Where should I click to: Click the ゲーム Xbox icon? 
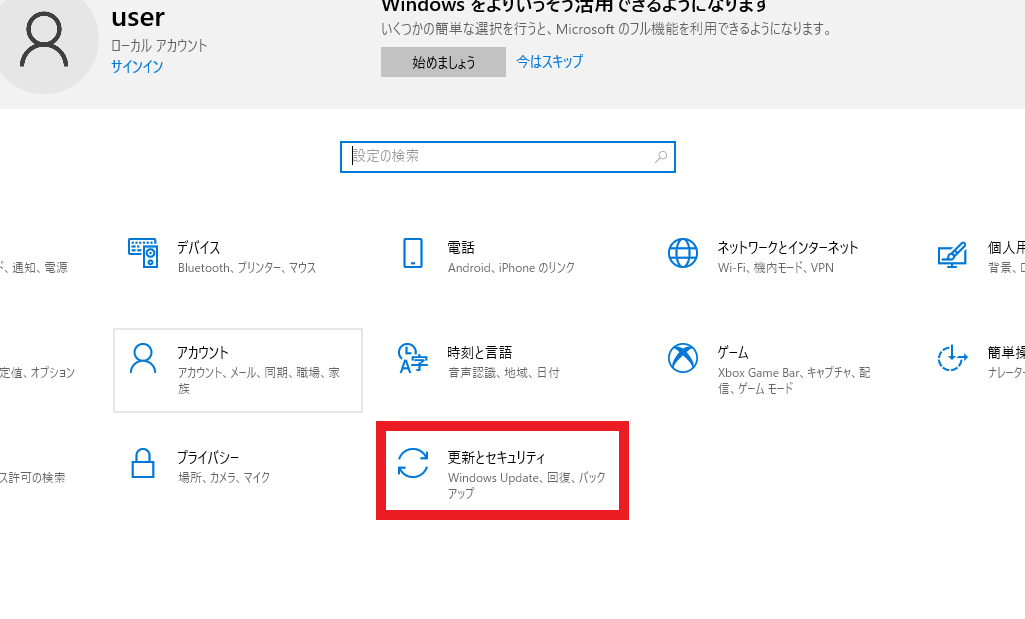coord(683,358)
